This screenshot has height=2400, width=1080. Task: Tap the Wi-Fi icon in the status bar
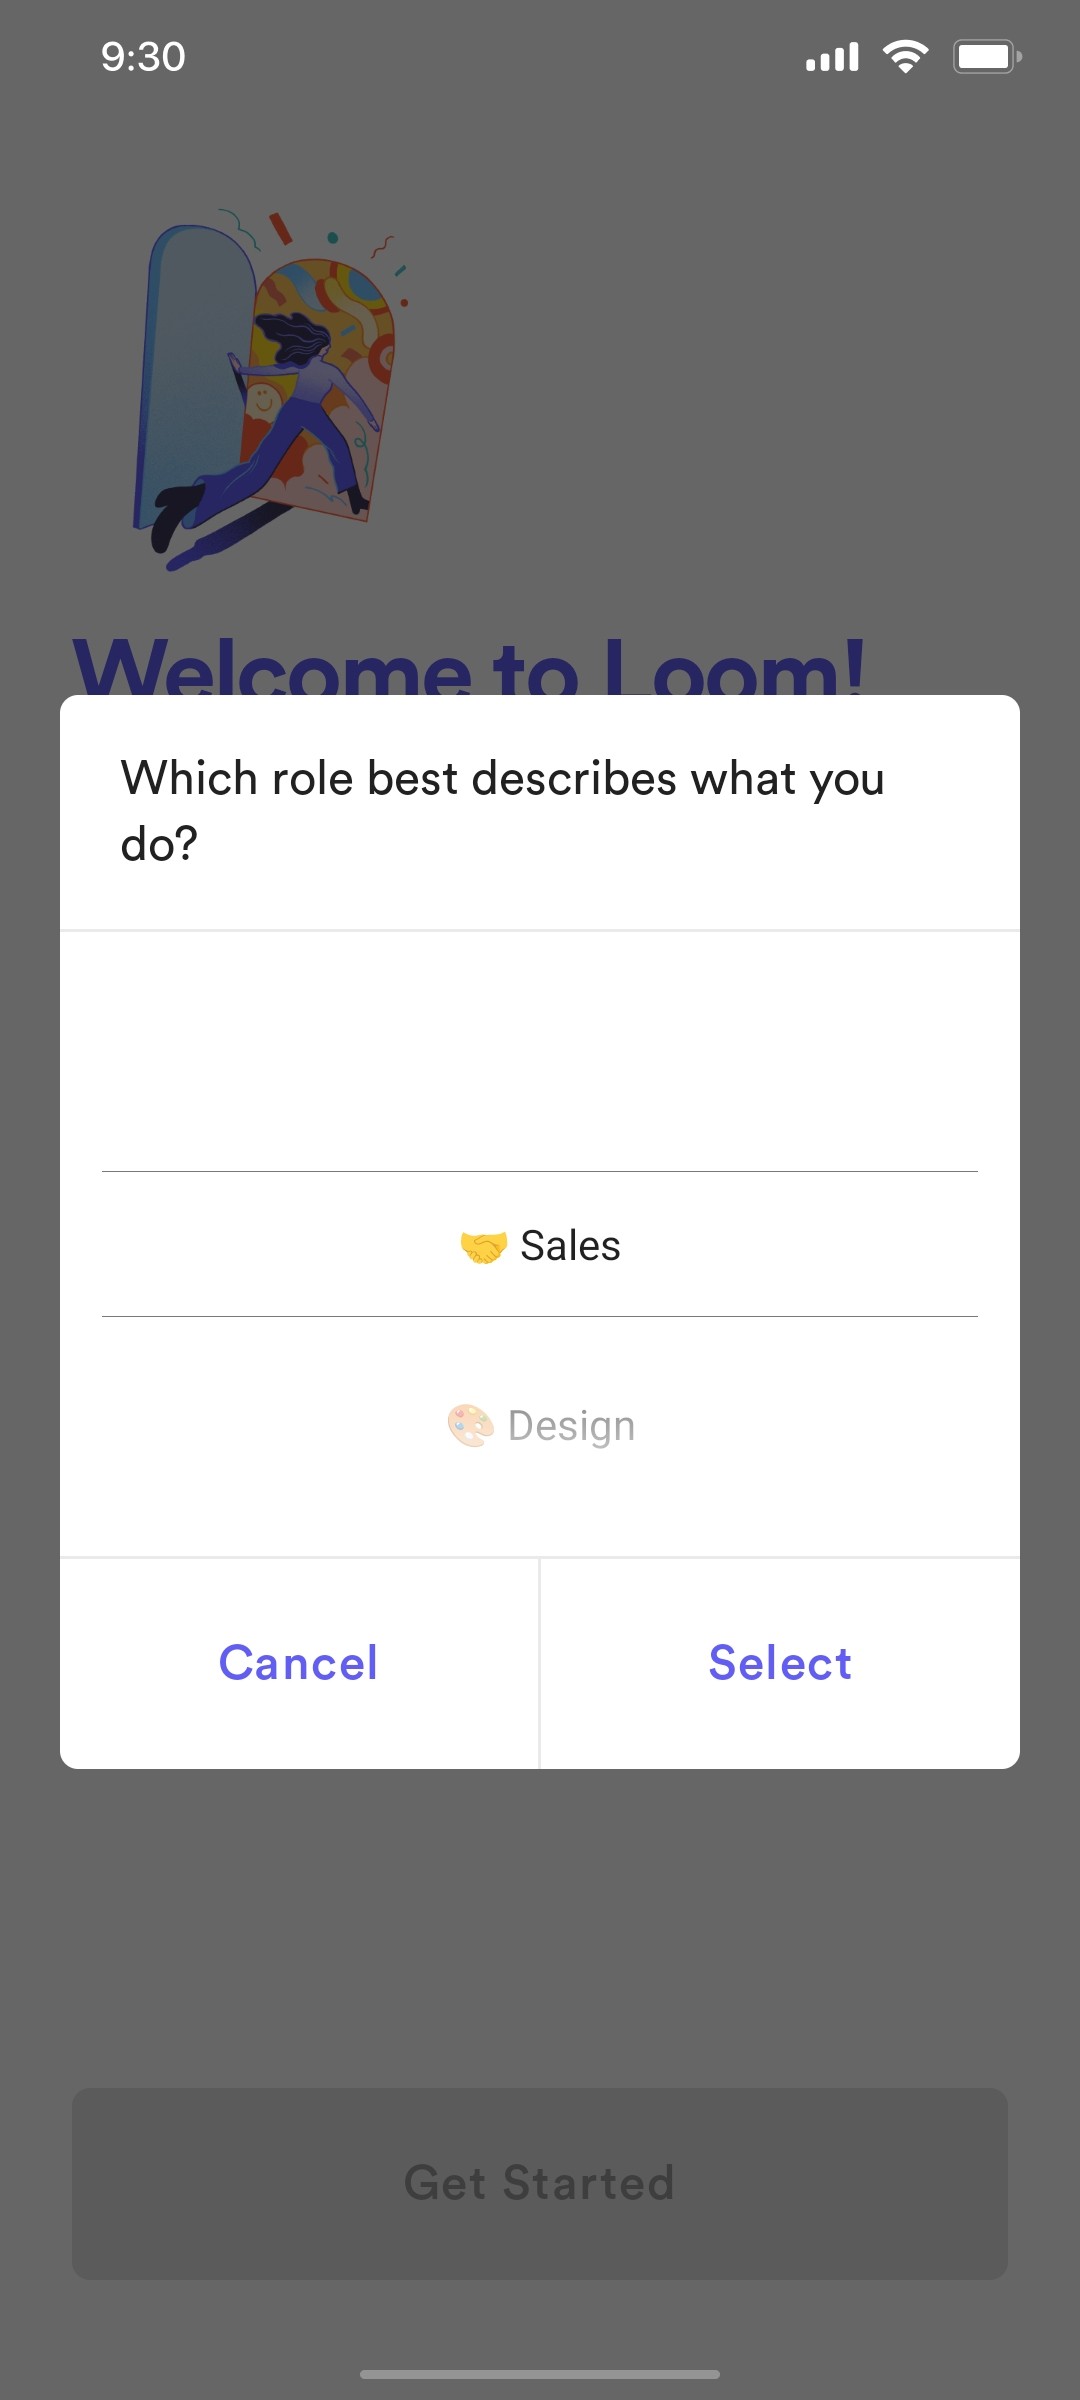click(905, 57)
